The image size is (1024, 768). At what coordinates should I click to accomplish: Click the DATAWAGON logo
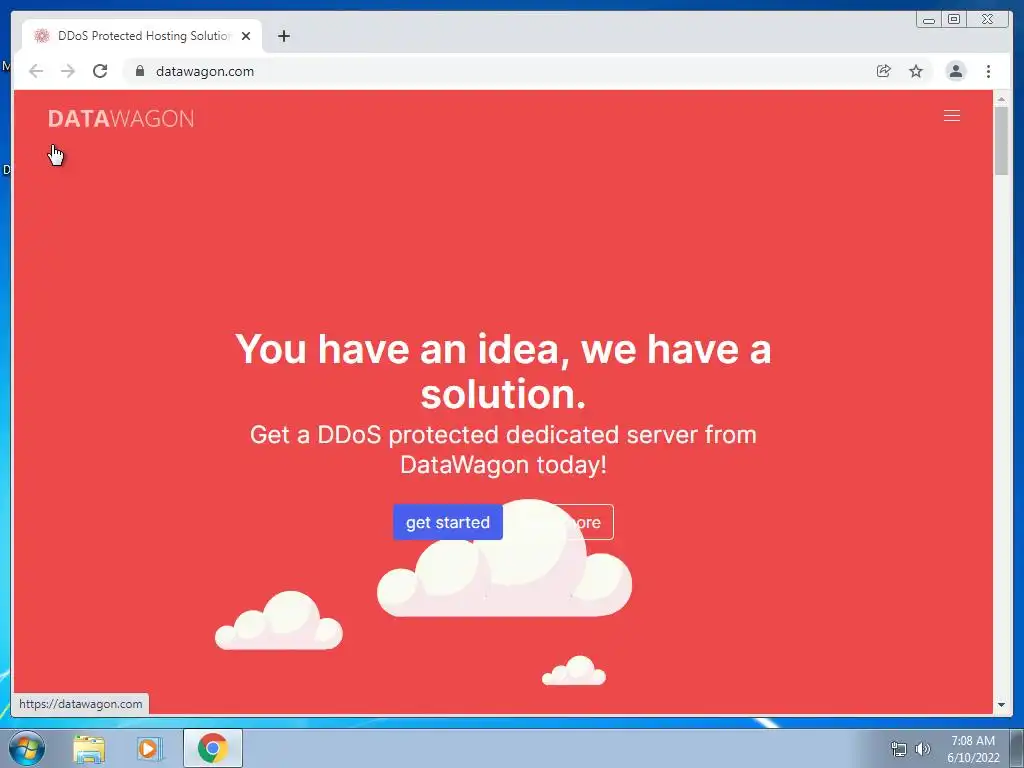coord(121,118)
